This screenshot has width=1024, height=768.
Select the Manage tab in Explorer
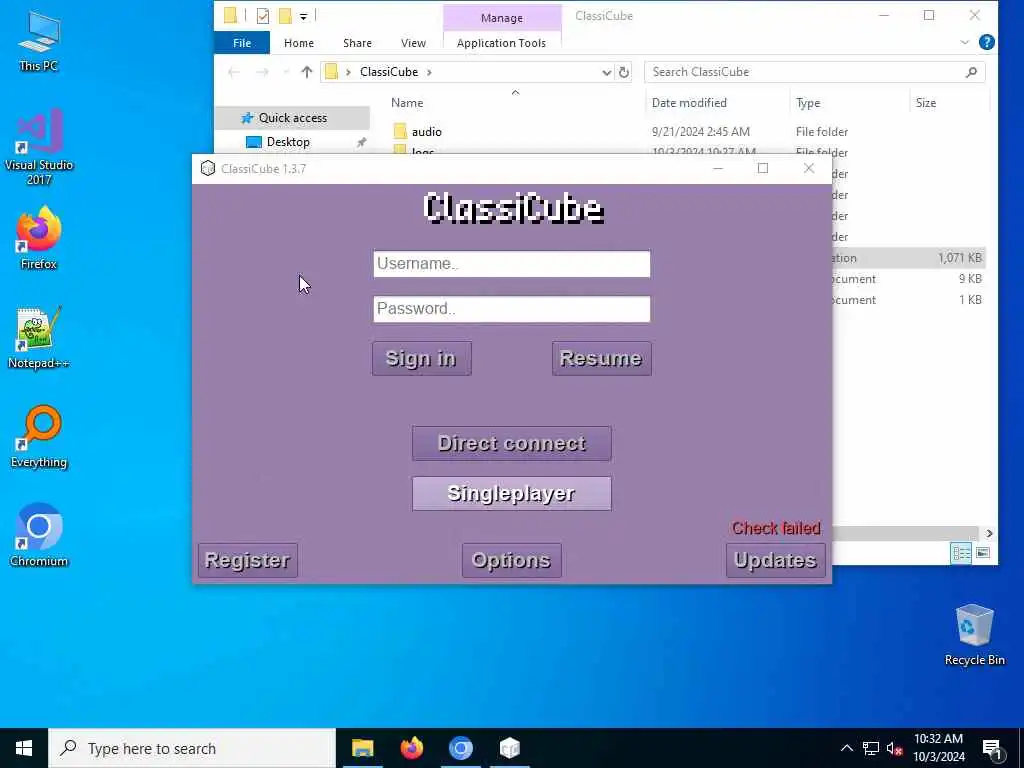click(502, 18)
